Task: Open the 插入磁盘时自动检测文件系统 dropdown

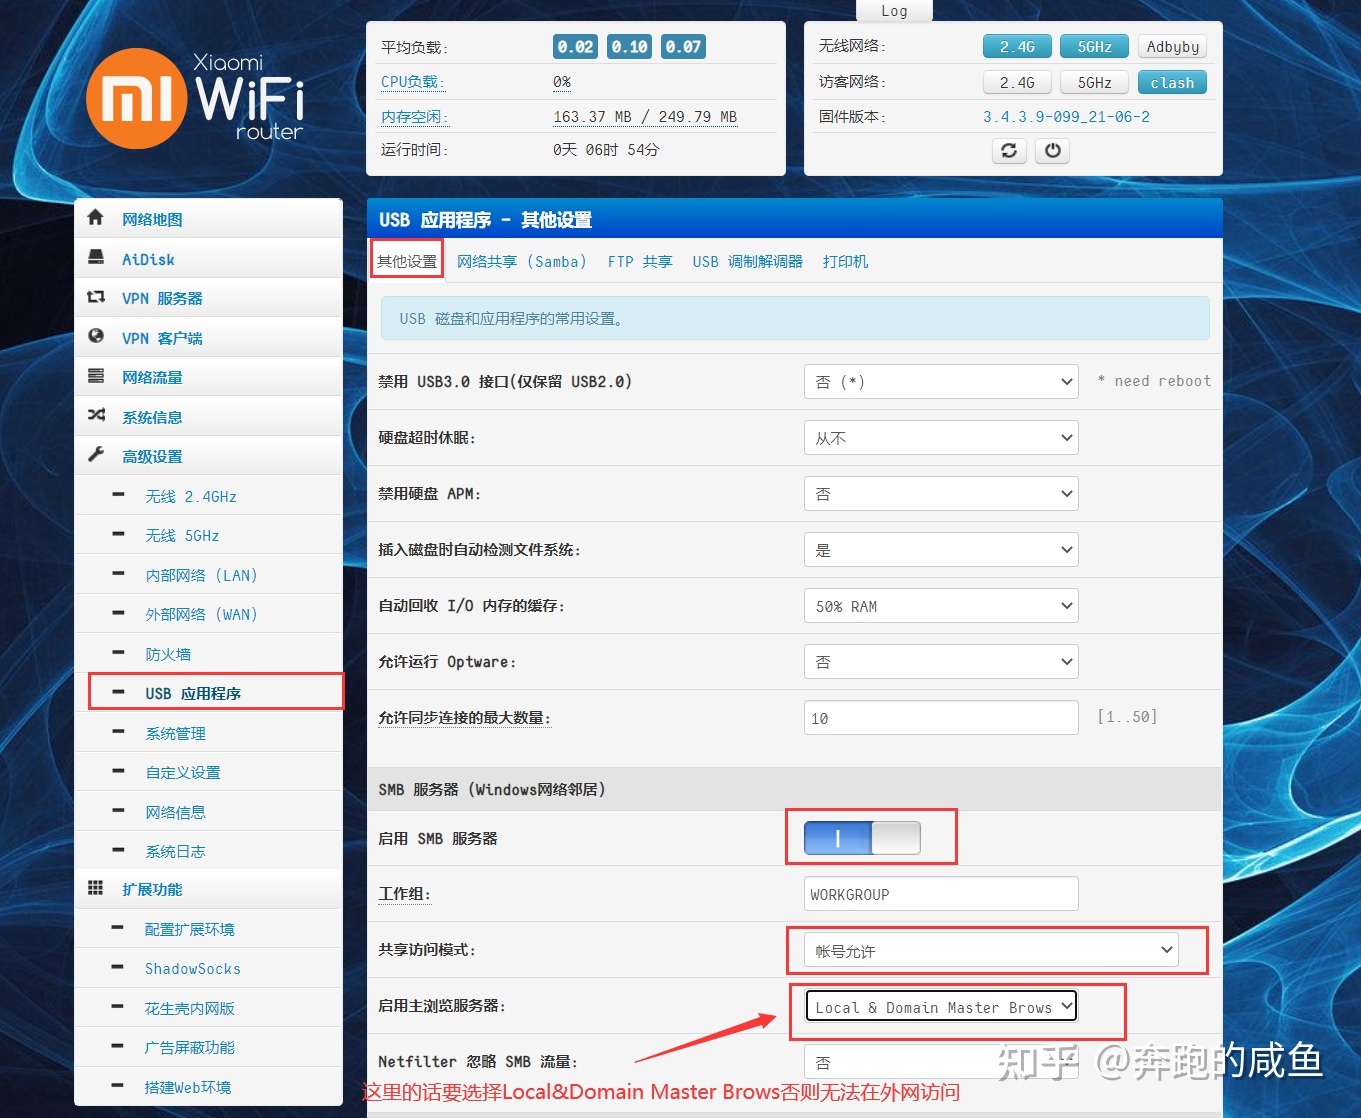Action: pyautogui.click(x=941, y=549)
